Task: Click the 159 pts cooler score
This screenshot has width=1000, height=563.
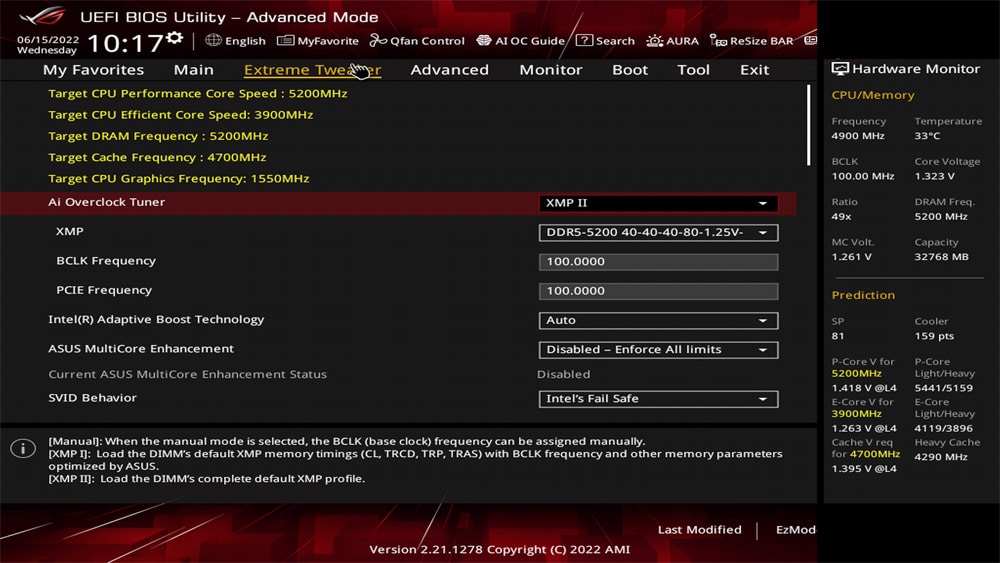Action: [x=934, y=335]
